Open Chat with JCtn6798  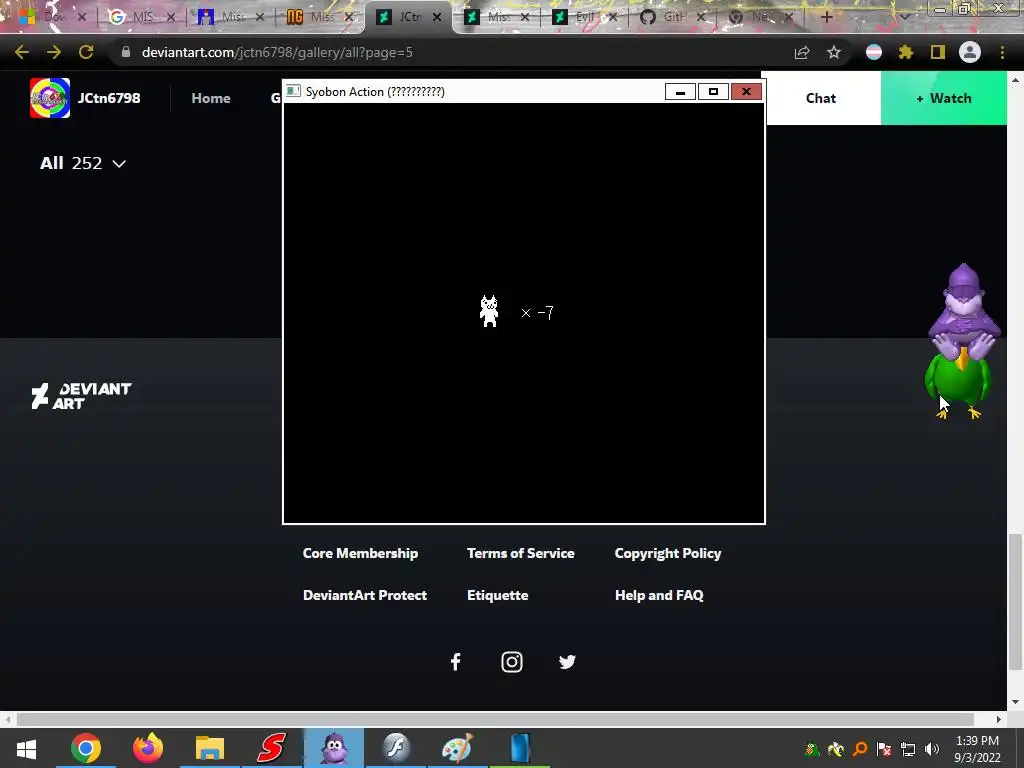[821, 98]
